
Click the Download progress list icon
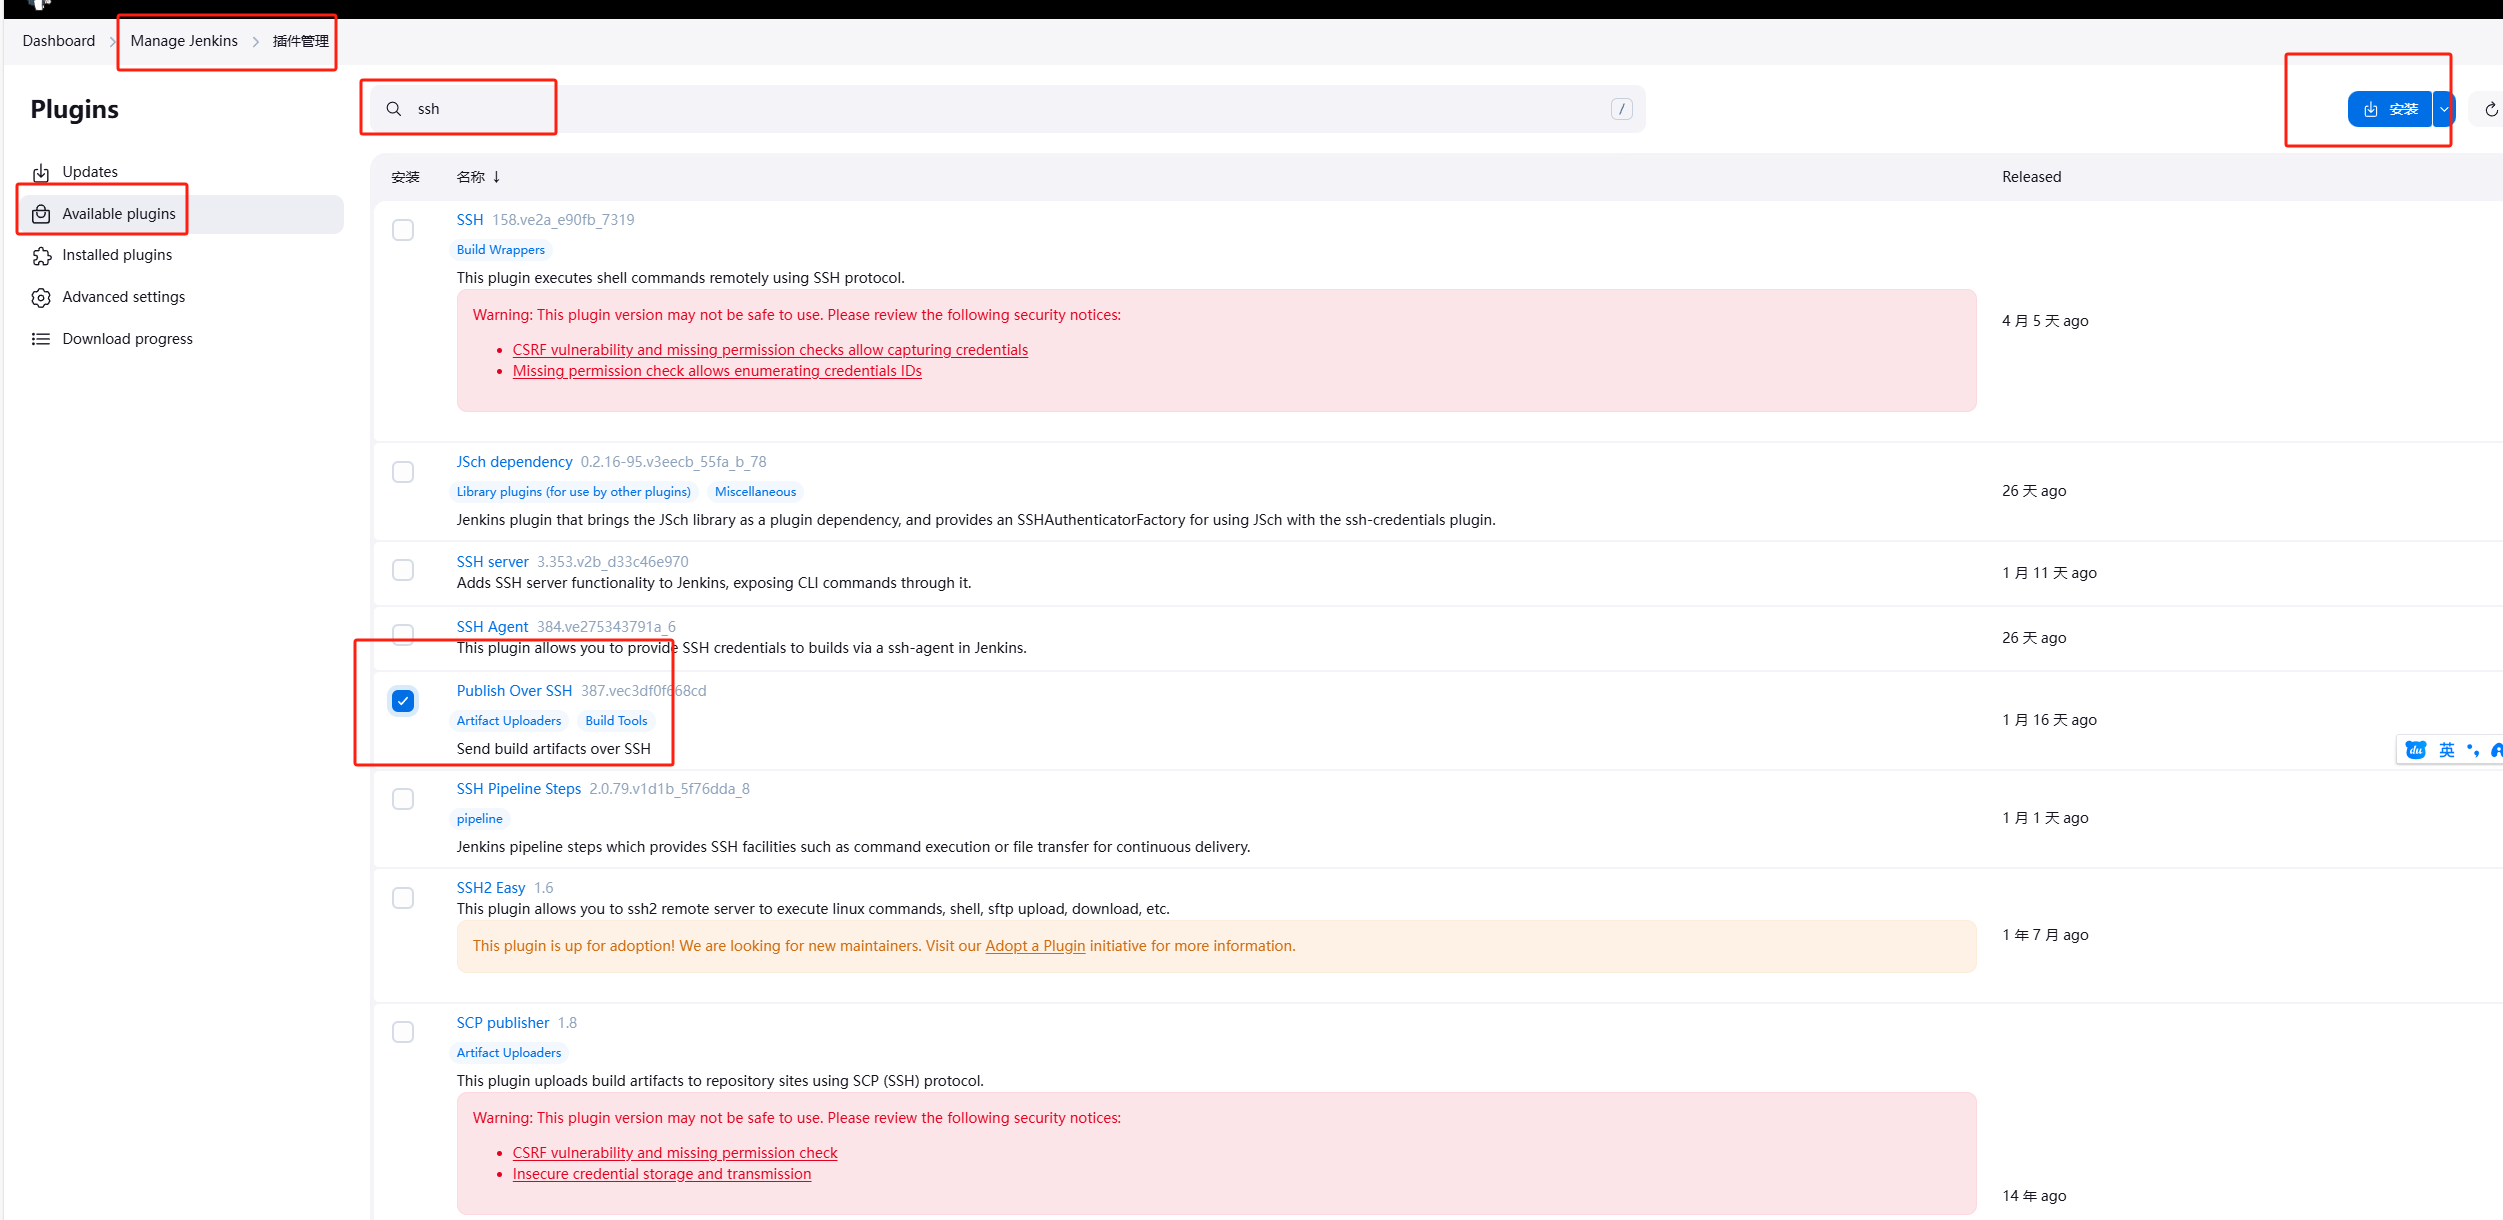pos(41,339)
